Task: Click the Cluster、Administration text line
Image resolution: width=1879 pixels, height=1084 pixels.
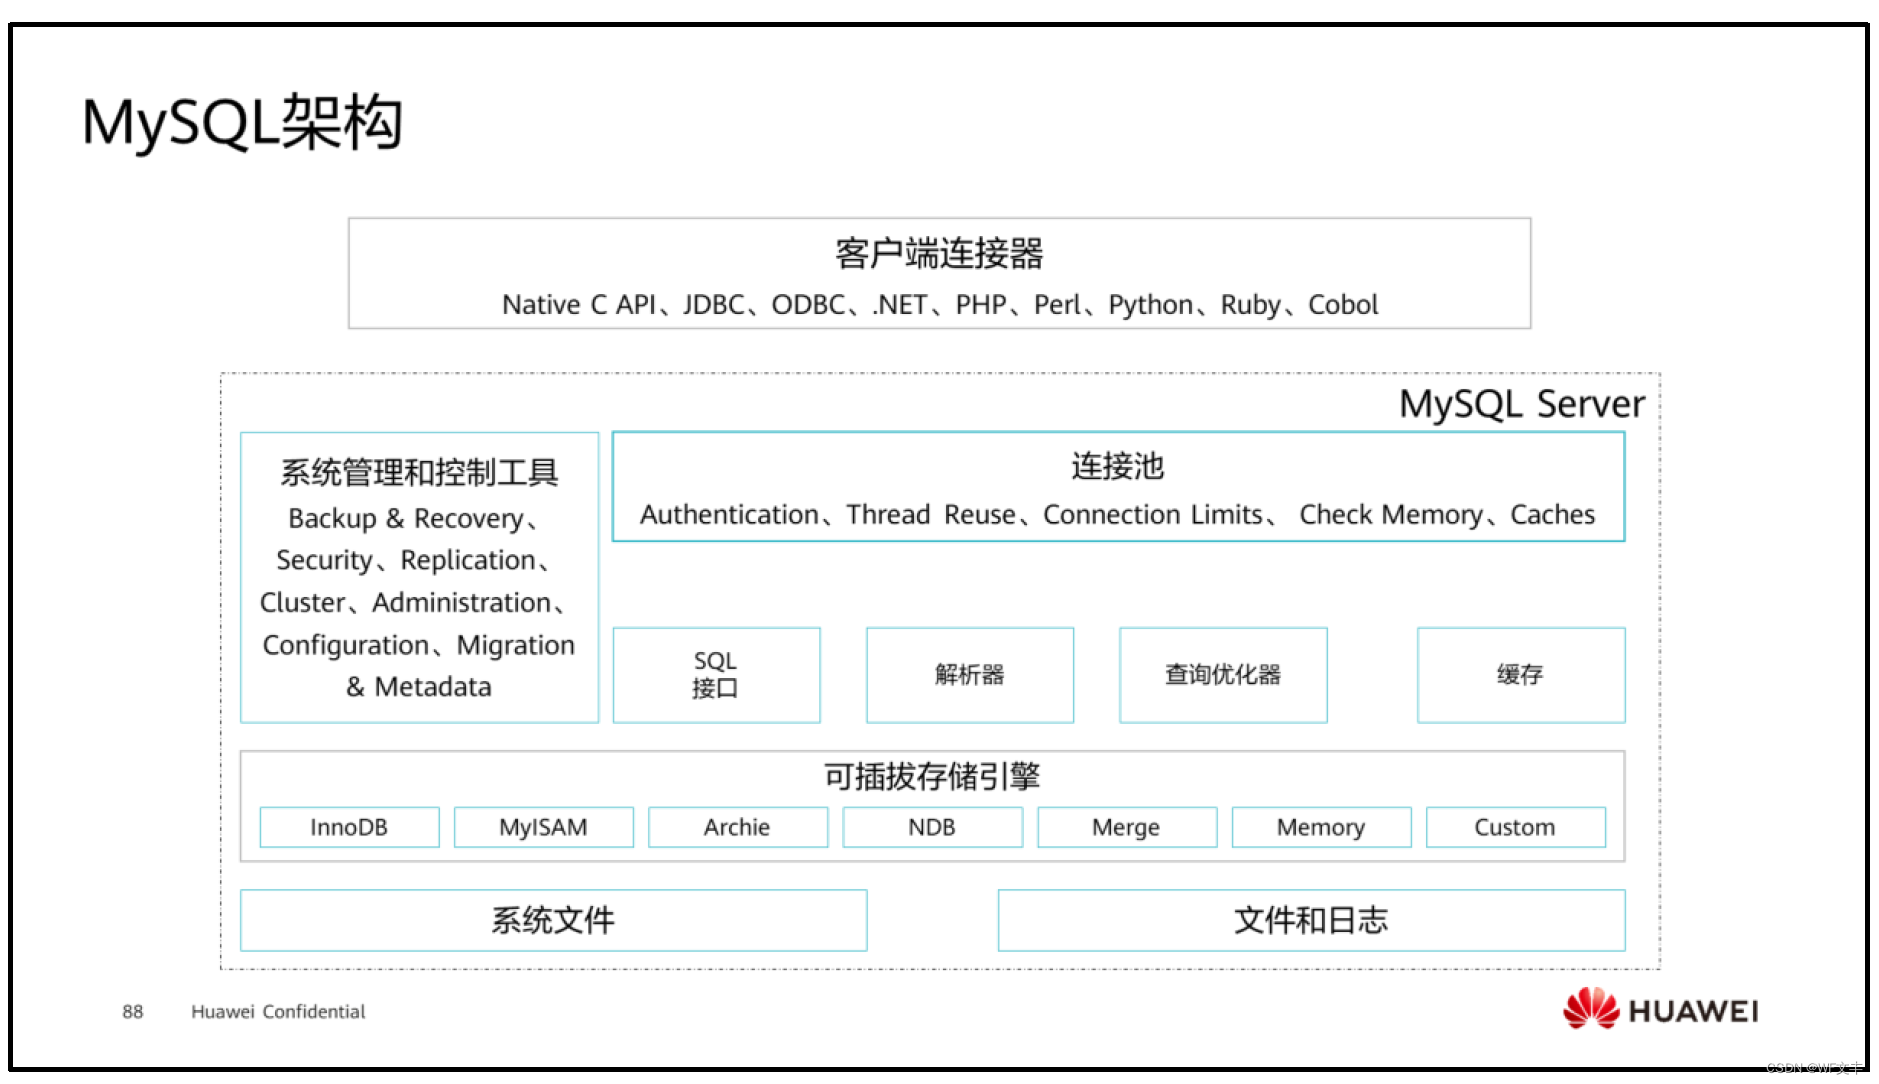Action: pos(413,602)
